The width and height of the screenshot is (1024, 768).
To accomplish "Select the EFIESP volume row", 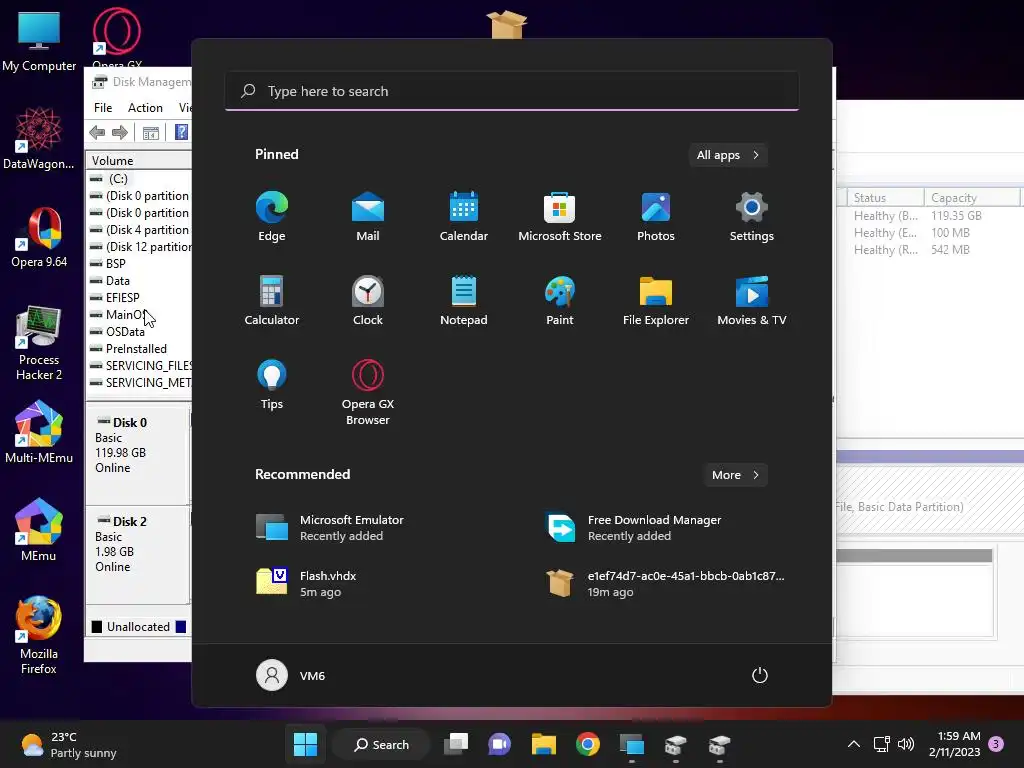I will (140, 298).
